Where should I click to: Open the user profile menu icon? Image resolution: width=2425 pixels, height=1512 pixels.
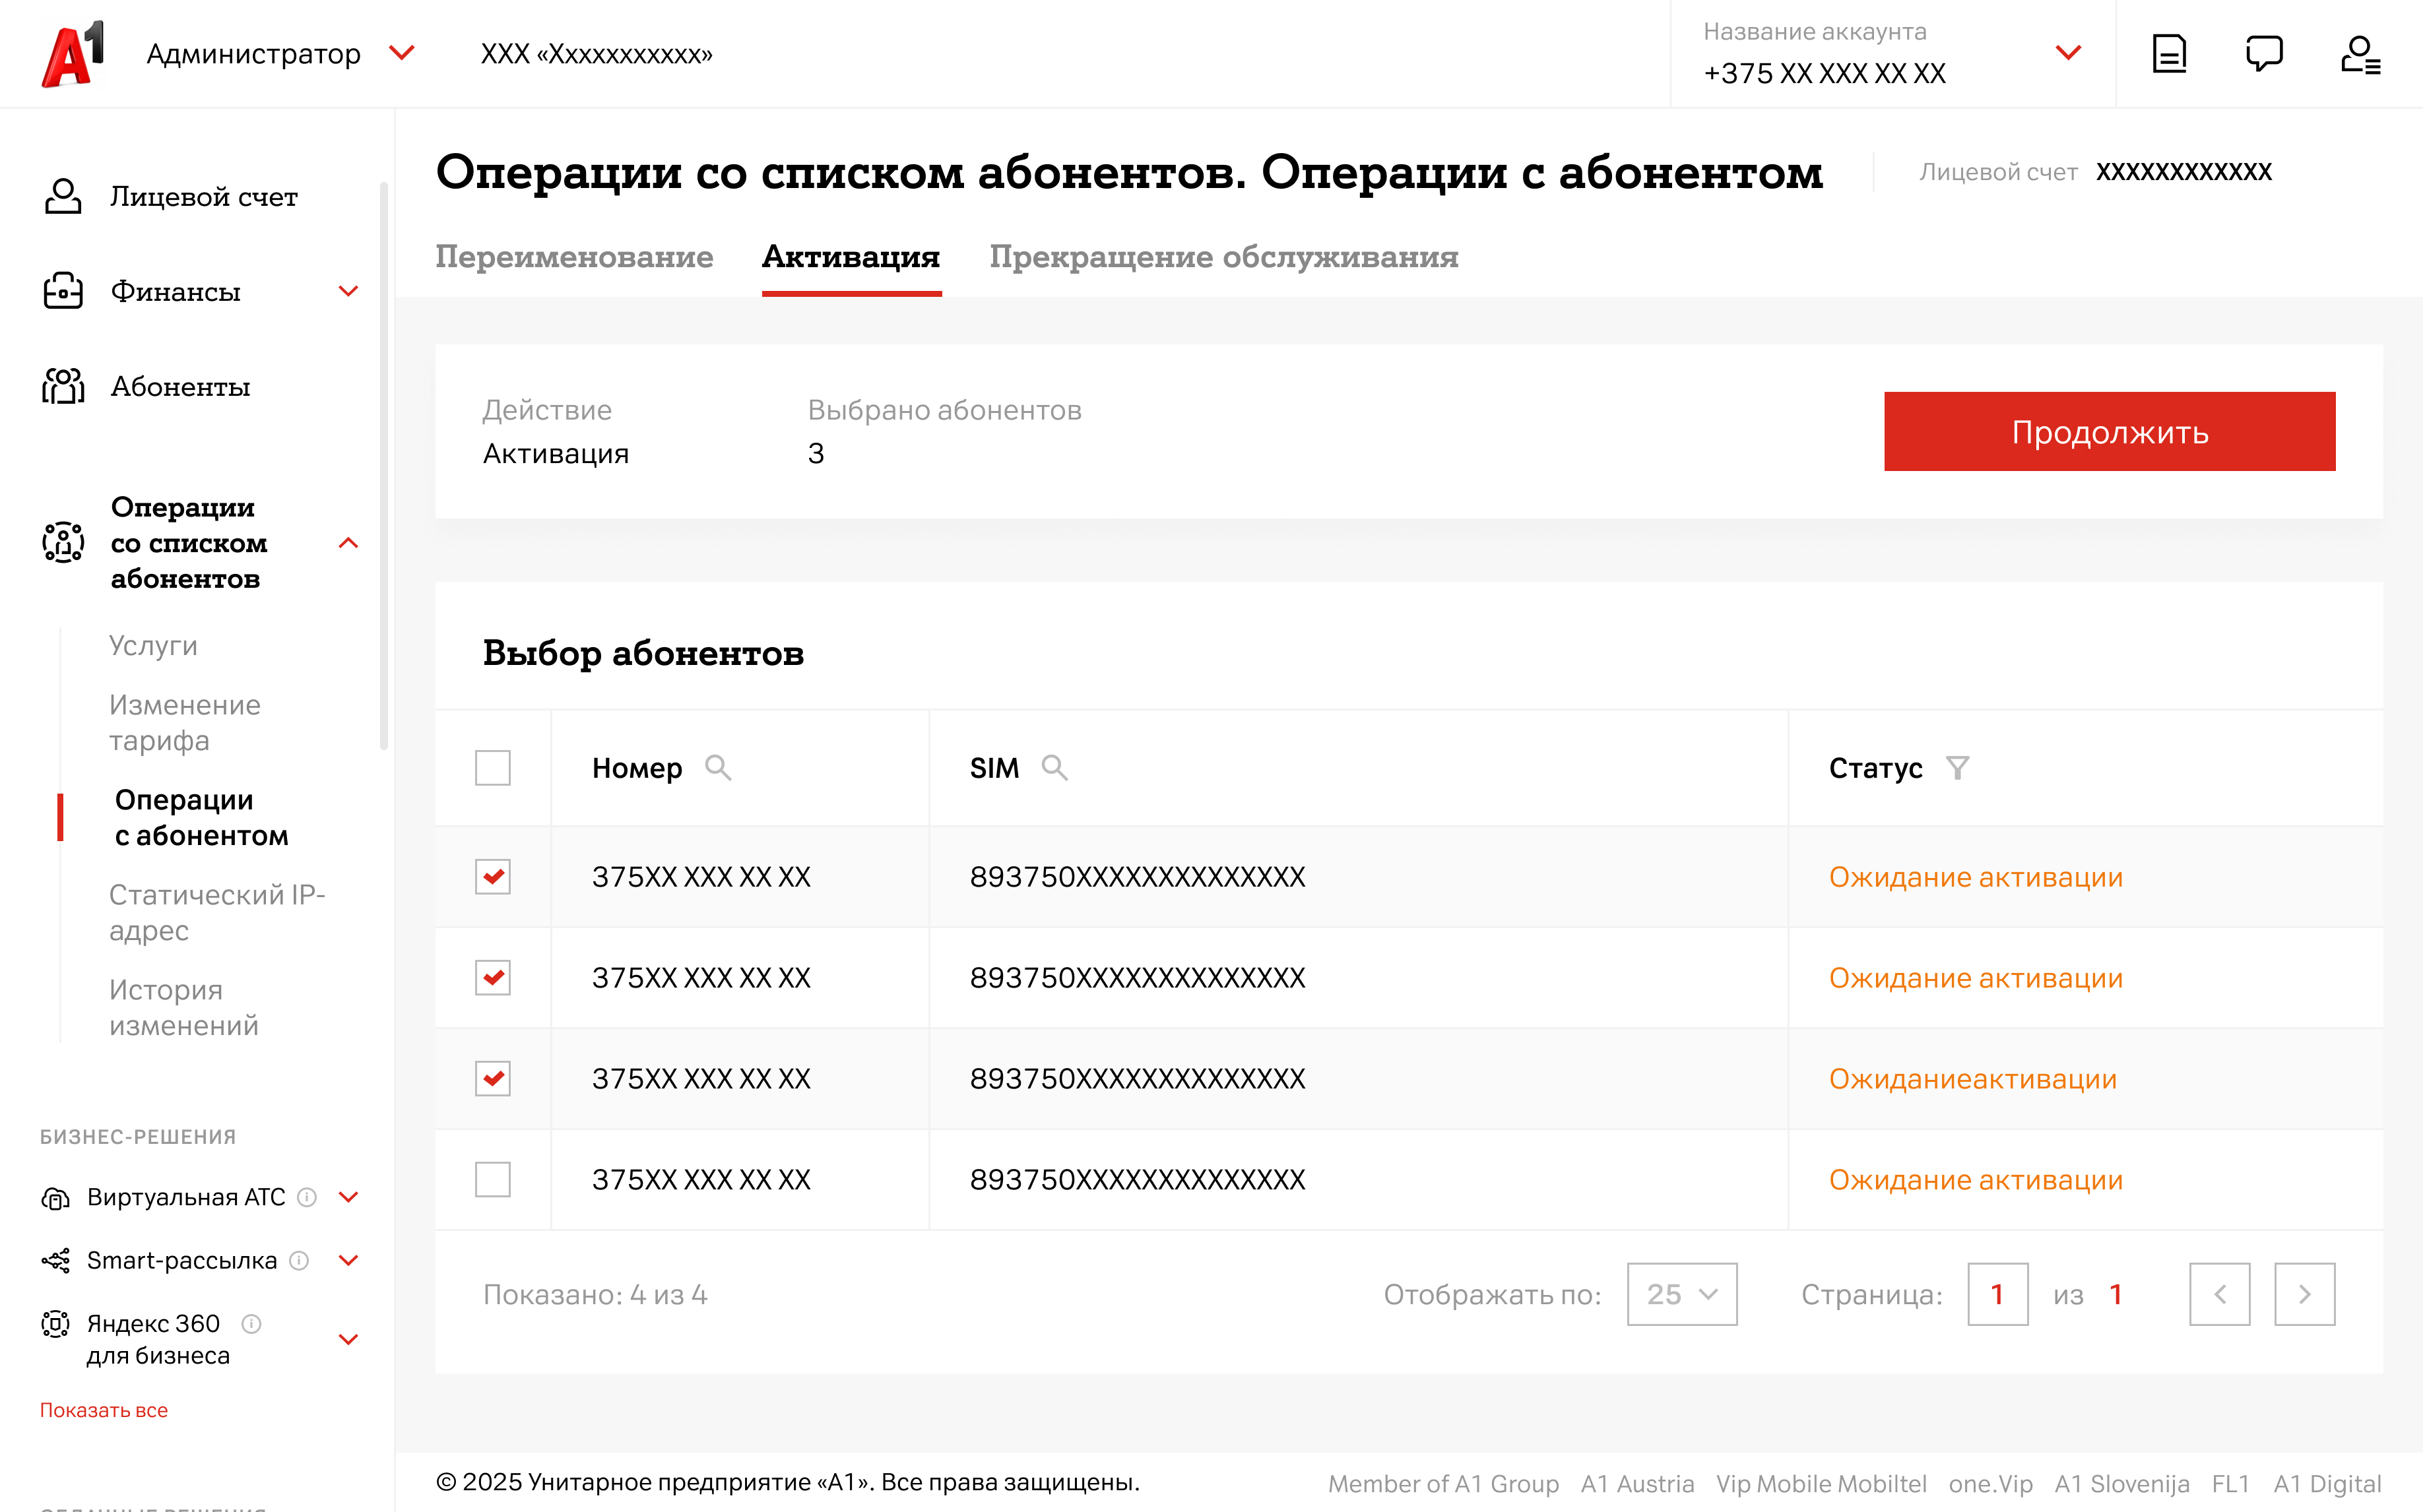2359,54
